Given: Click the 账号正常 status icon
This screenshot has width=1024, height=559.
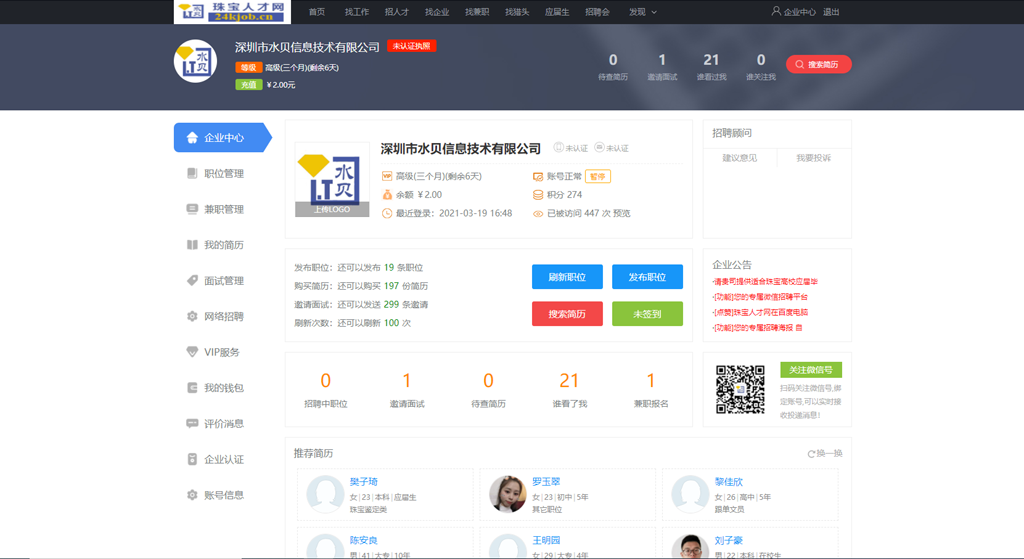Looking at the screenshot, I should [538, 176].
